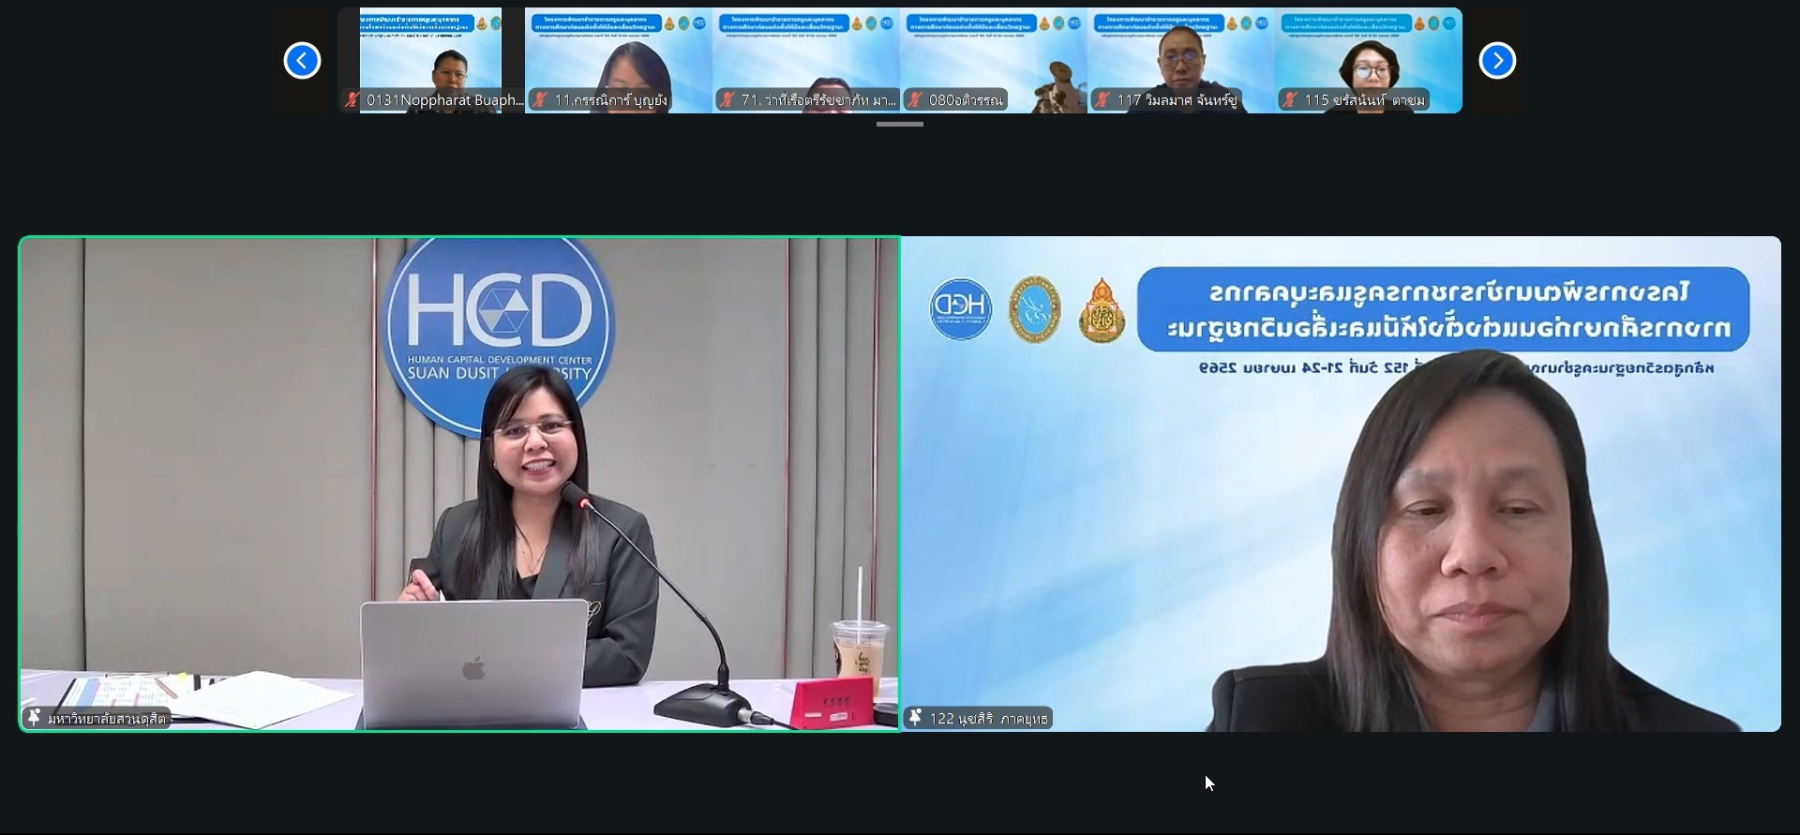This screenshot has height=835, width=1800.
Task: Click muted mic icon for participant 117
Action: [1102, 100]
